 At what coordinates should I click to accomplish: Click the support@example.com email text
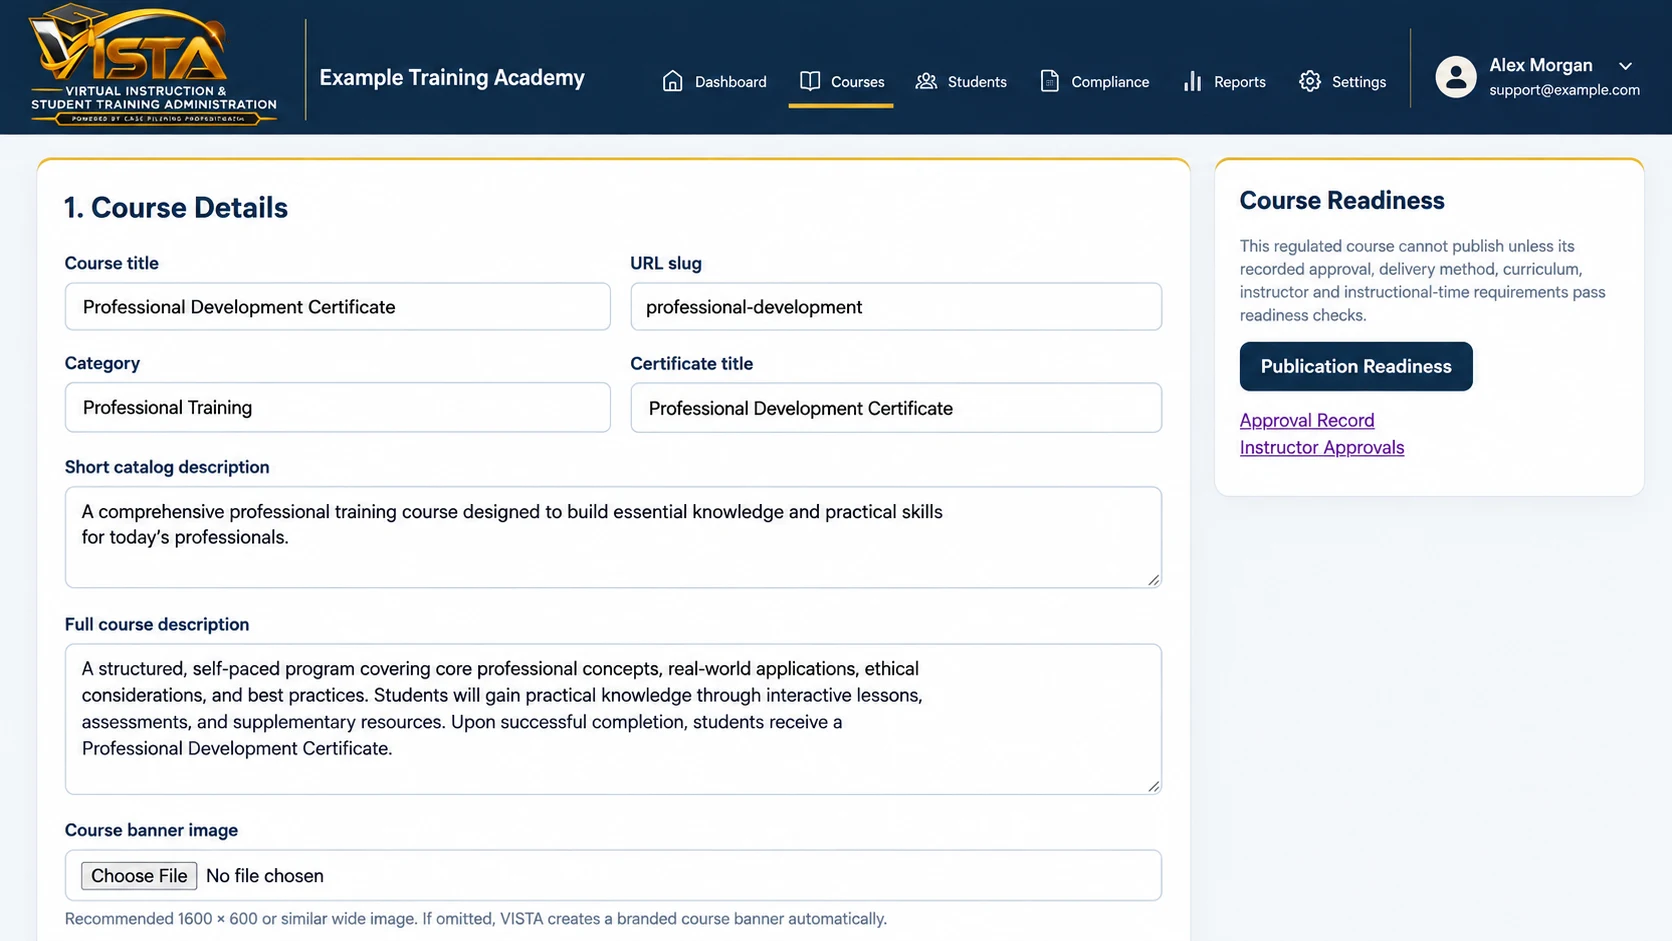[1564, 90]
